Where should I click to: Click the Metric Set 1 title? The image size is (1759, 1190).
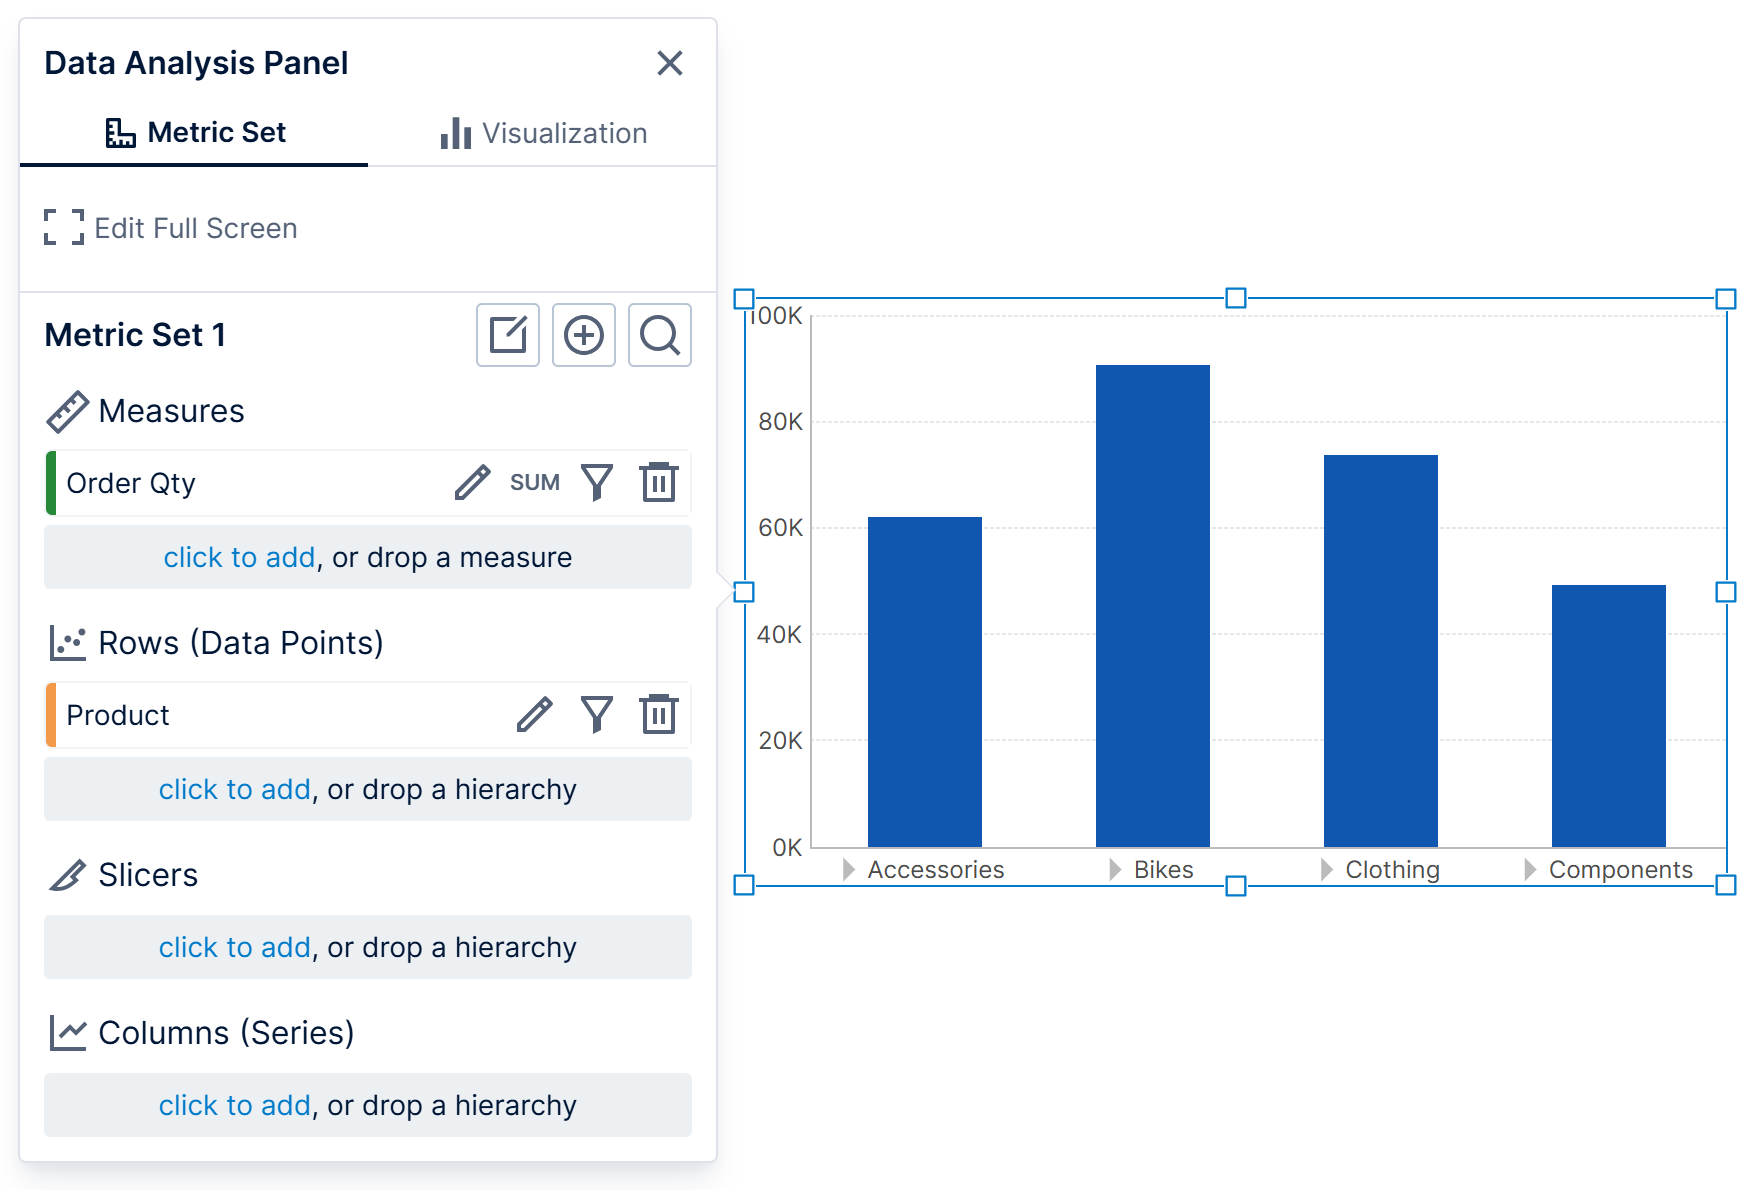click(135, 335)
